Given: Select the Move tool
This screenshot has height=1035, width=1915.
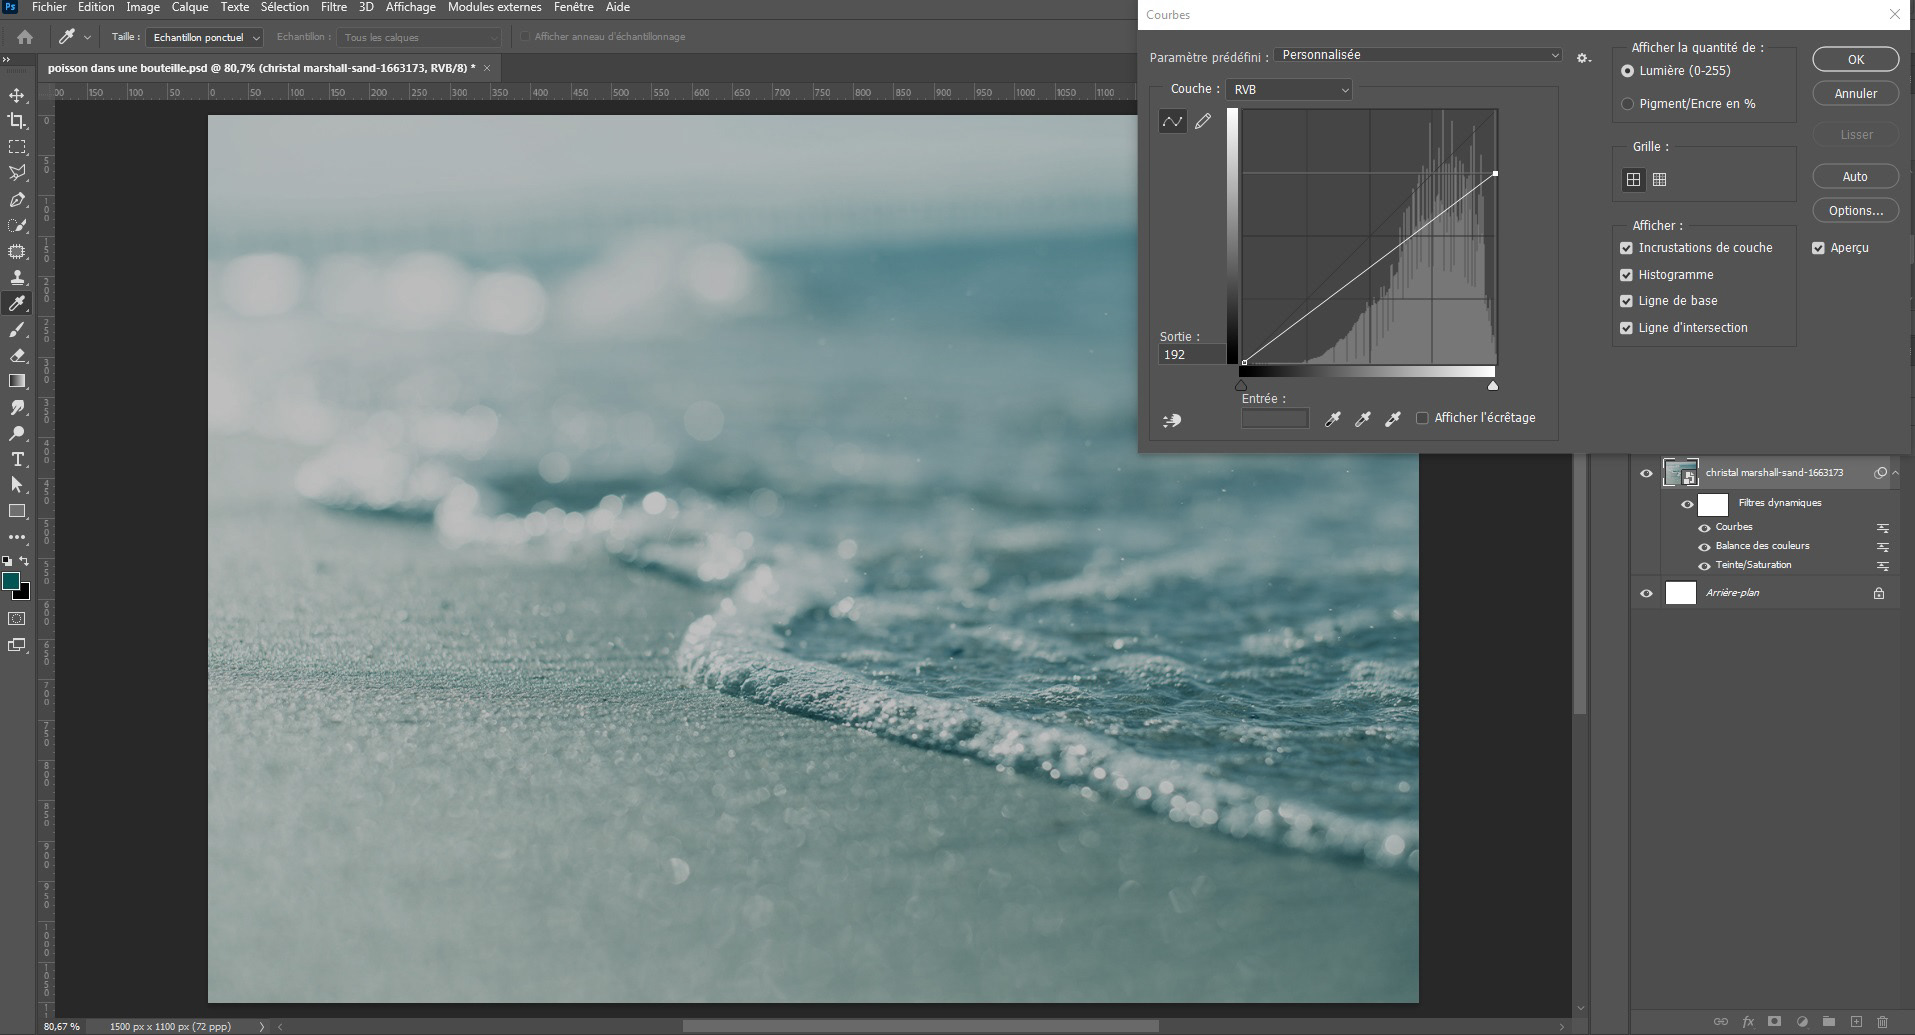Looking at the screenshot, I should point(17,95).
